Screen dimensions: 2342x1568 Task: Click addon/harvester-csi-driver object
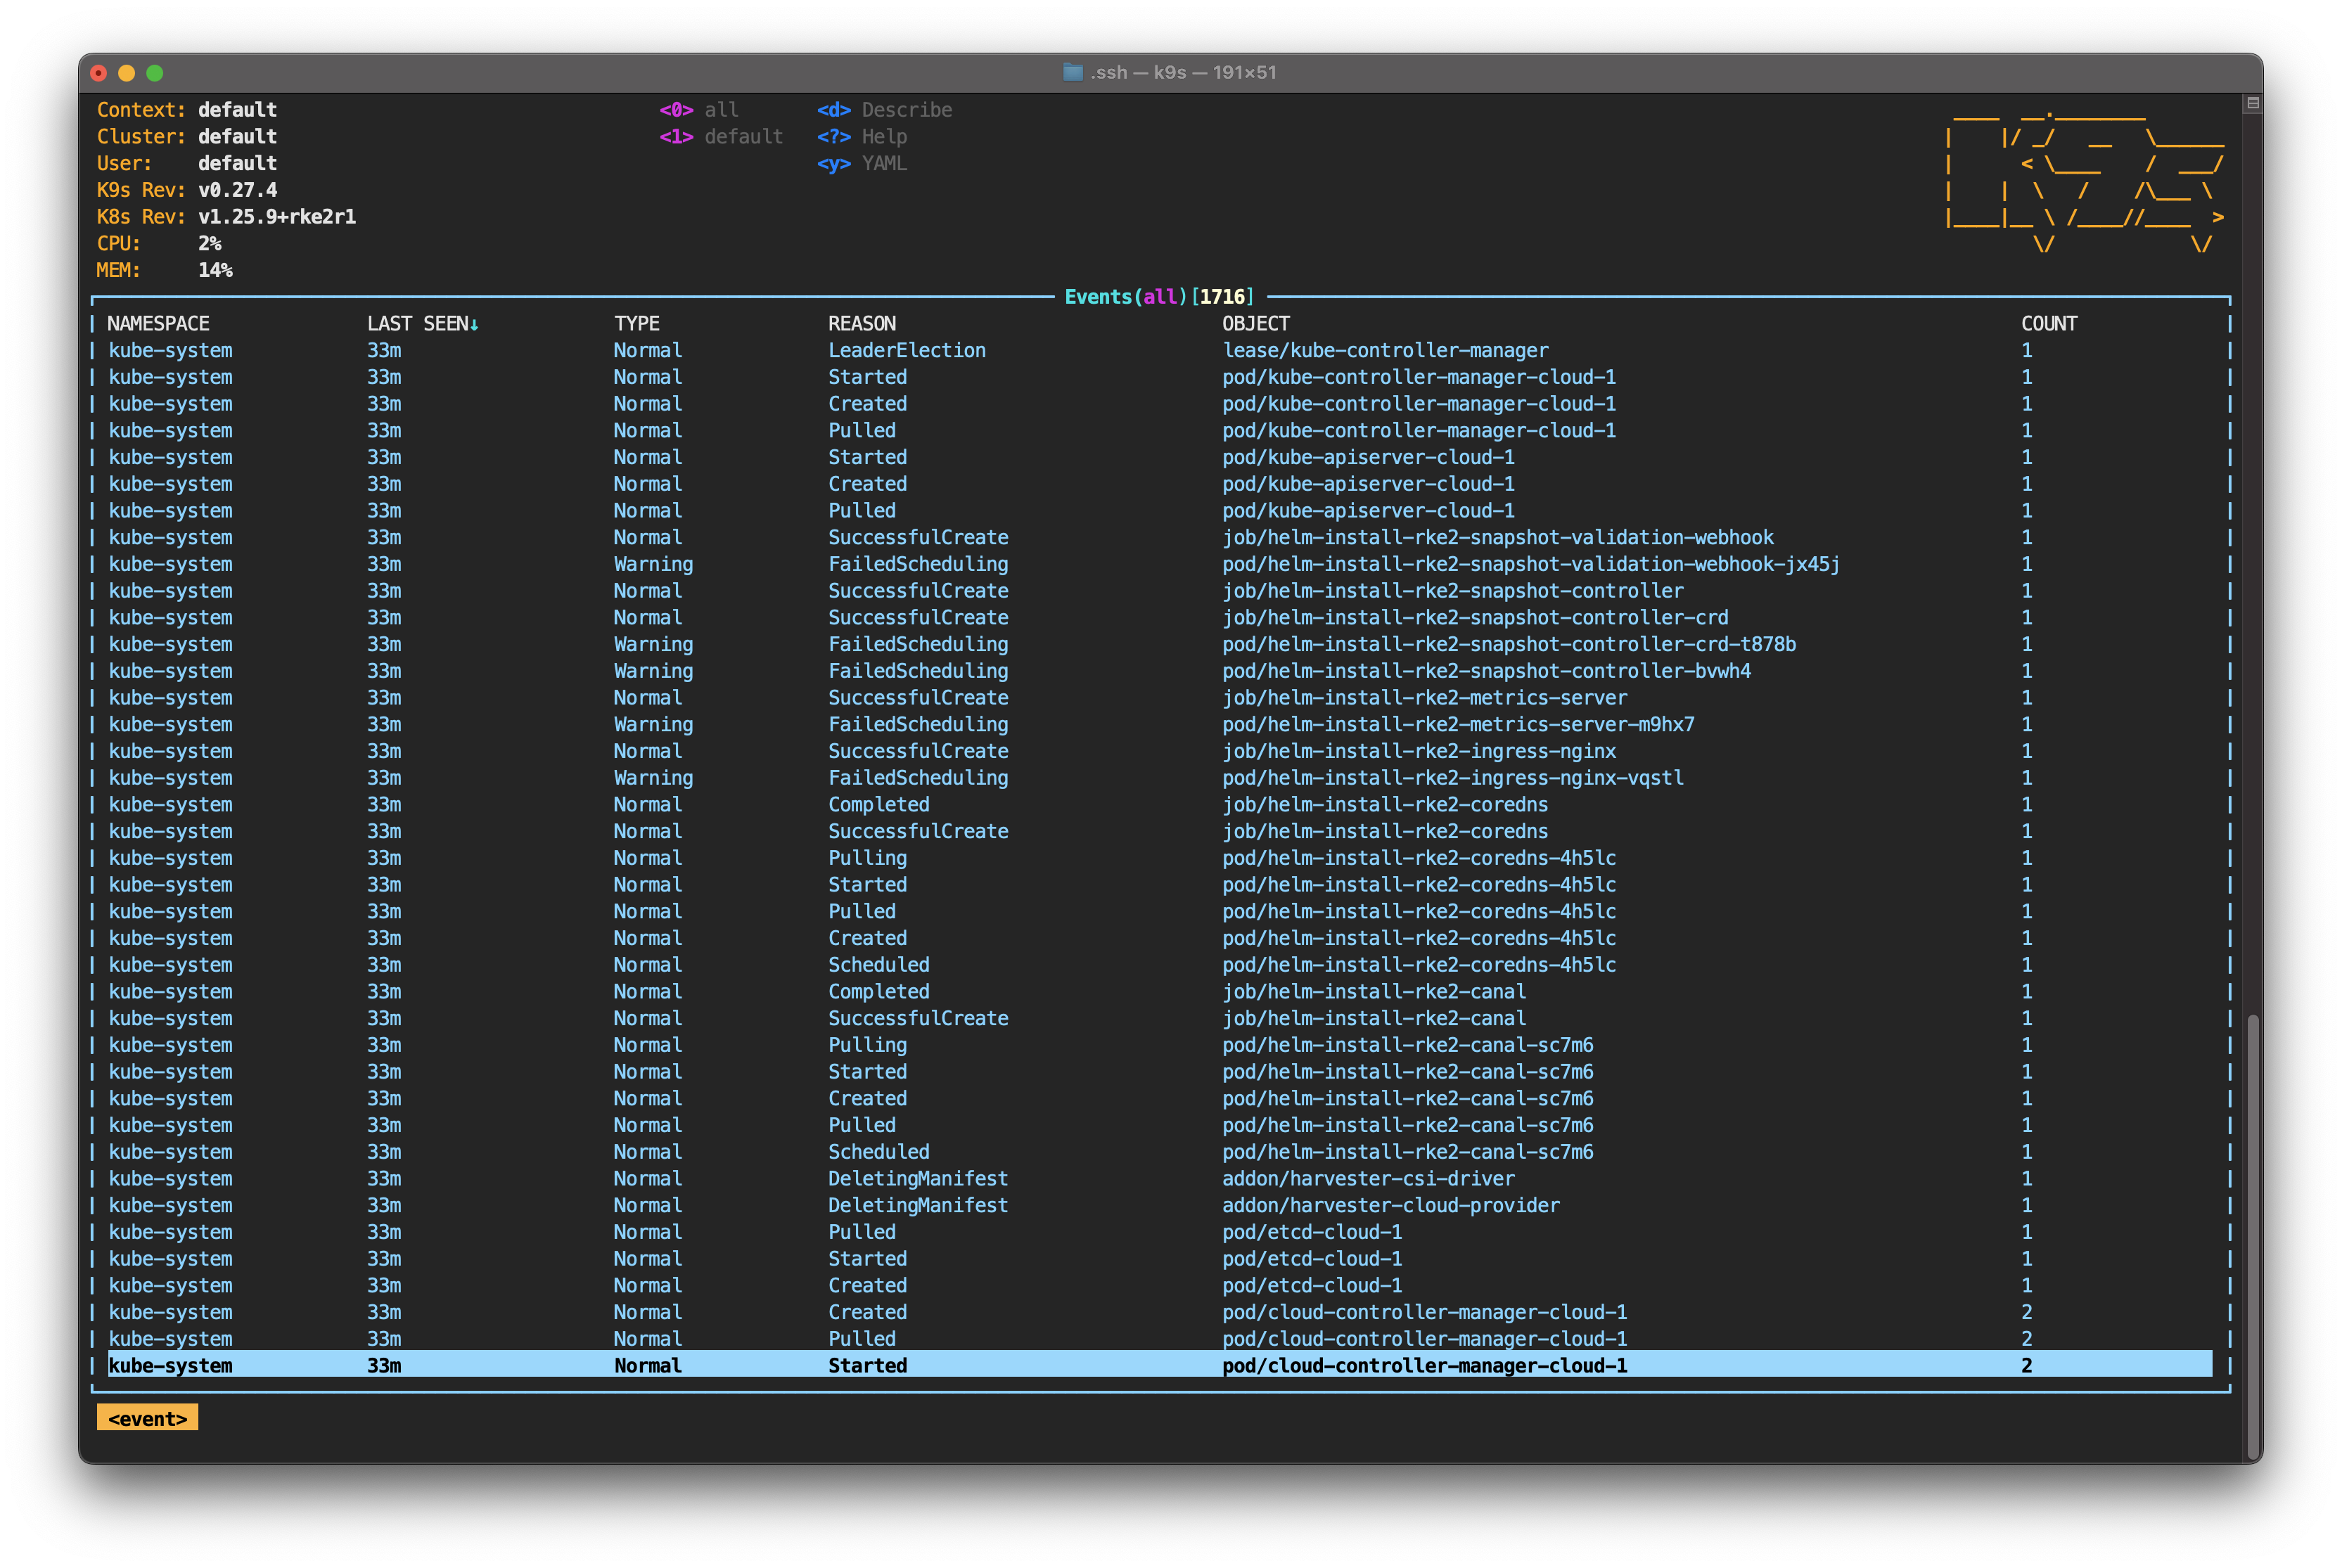click(x=1368, y=1178)
